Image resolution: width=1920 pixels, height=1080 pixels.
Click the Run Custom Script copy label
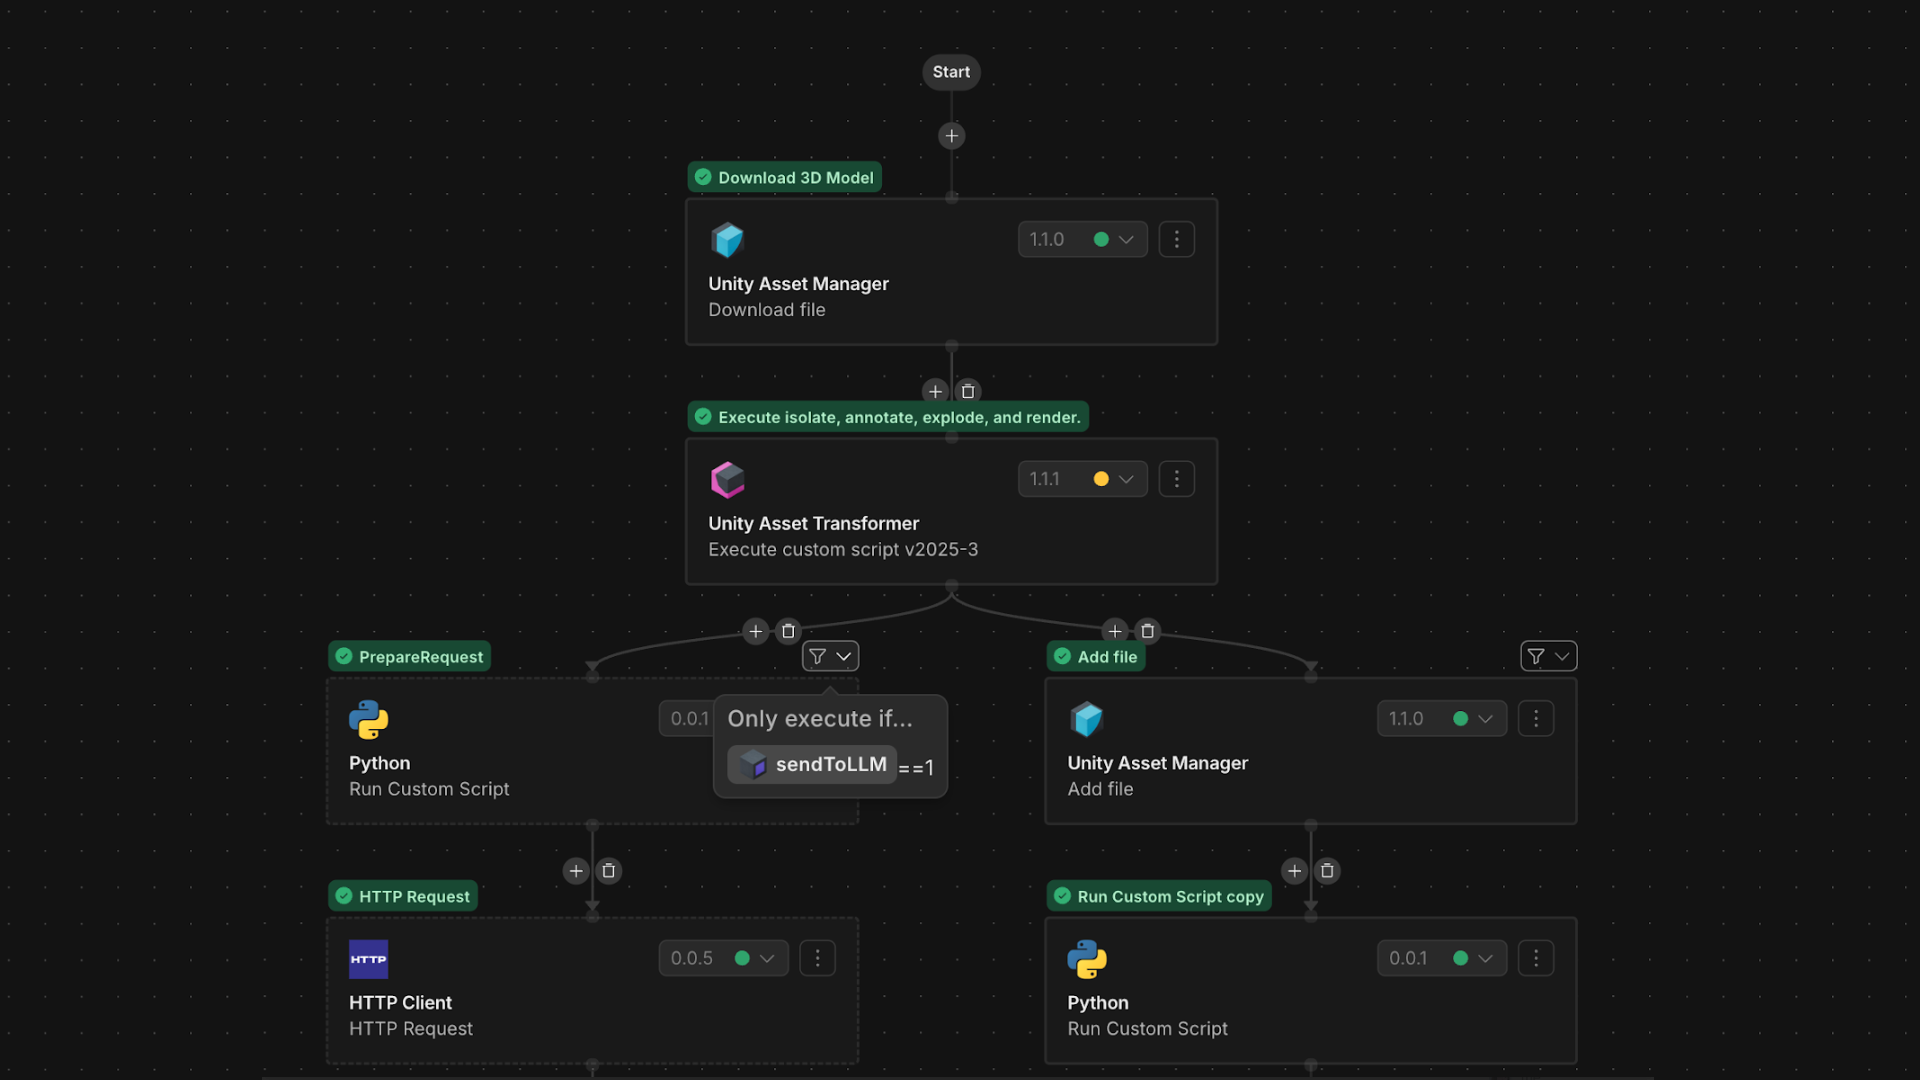click(x=1160, y=896)
